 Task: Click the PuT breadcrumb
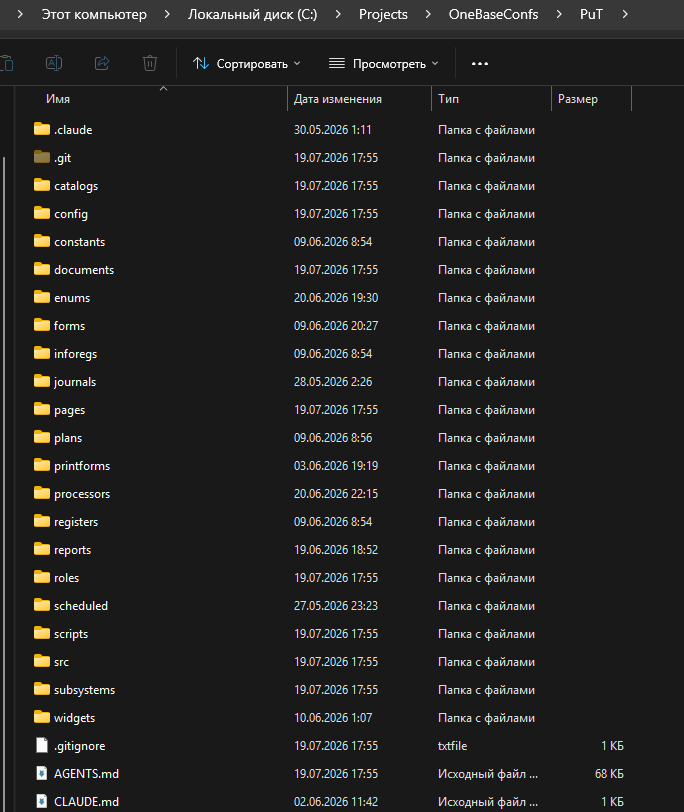pyautogui.click(x=591, y=14)
